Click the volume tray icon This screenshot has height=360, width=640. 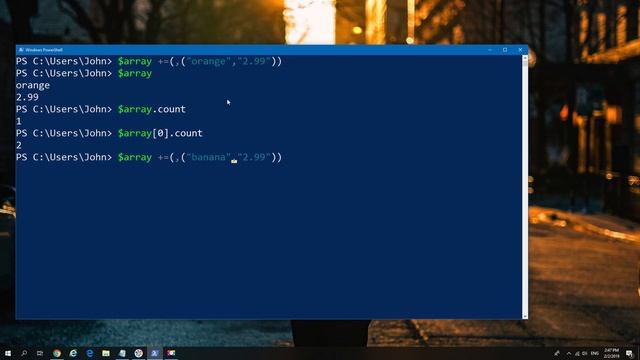[584, 353]
